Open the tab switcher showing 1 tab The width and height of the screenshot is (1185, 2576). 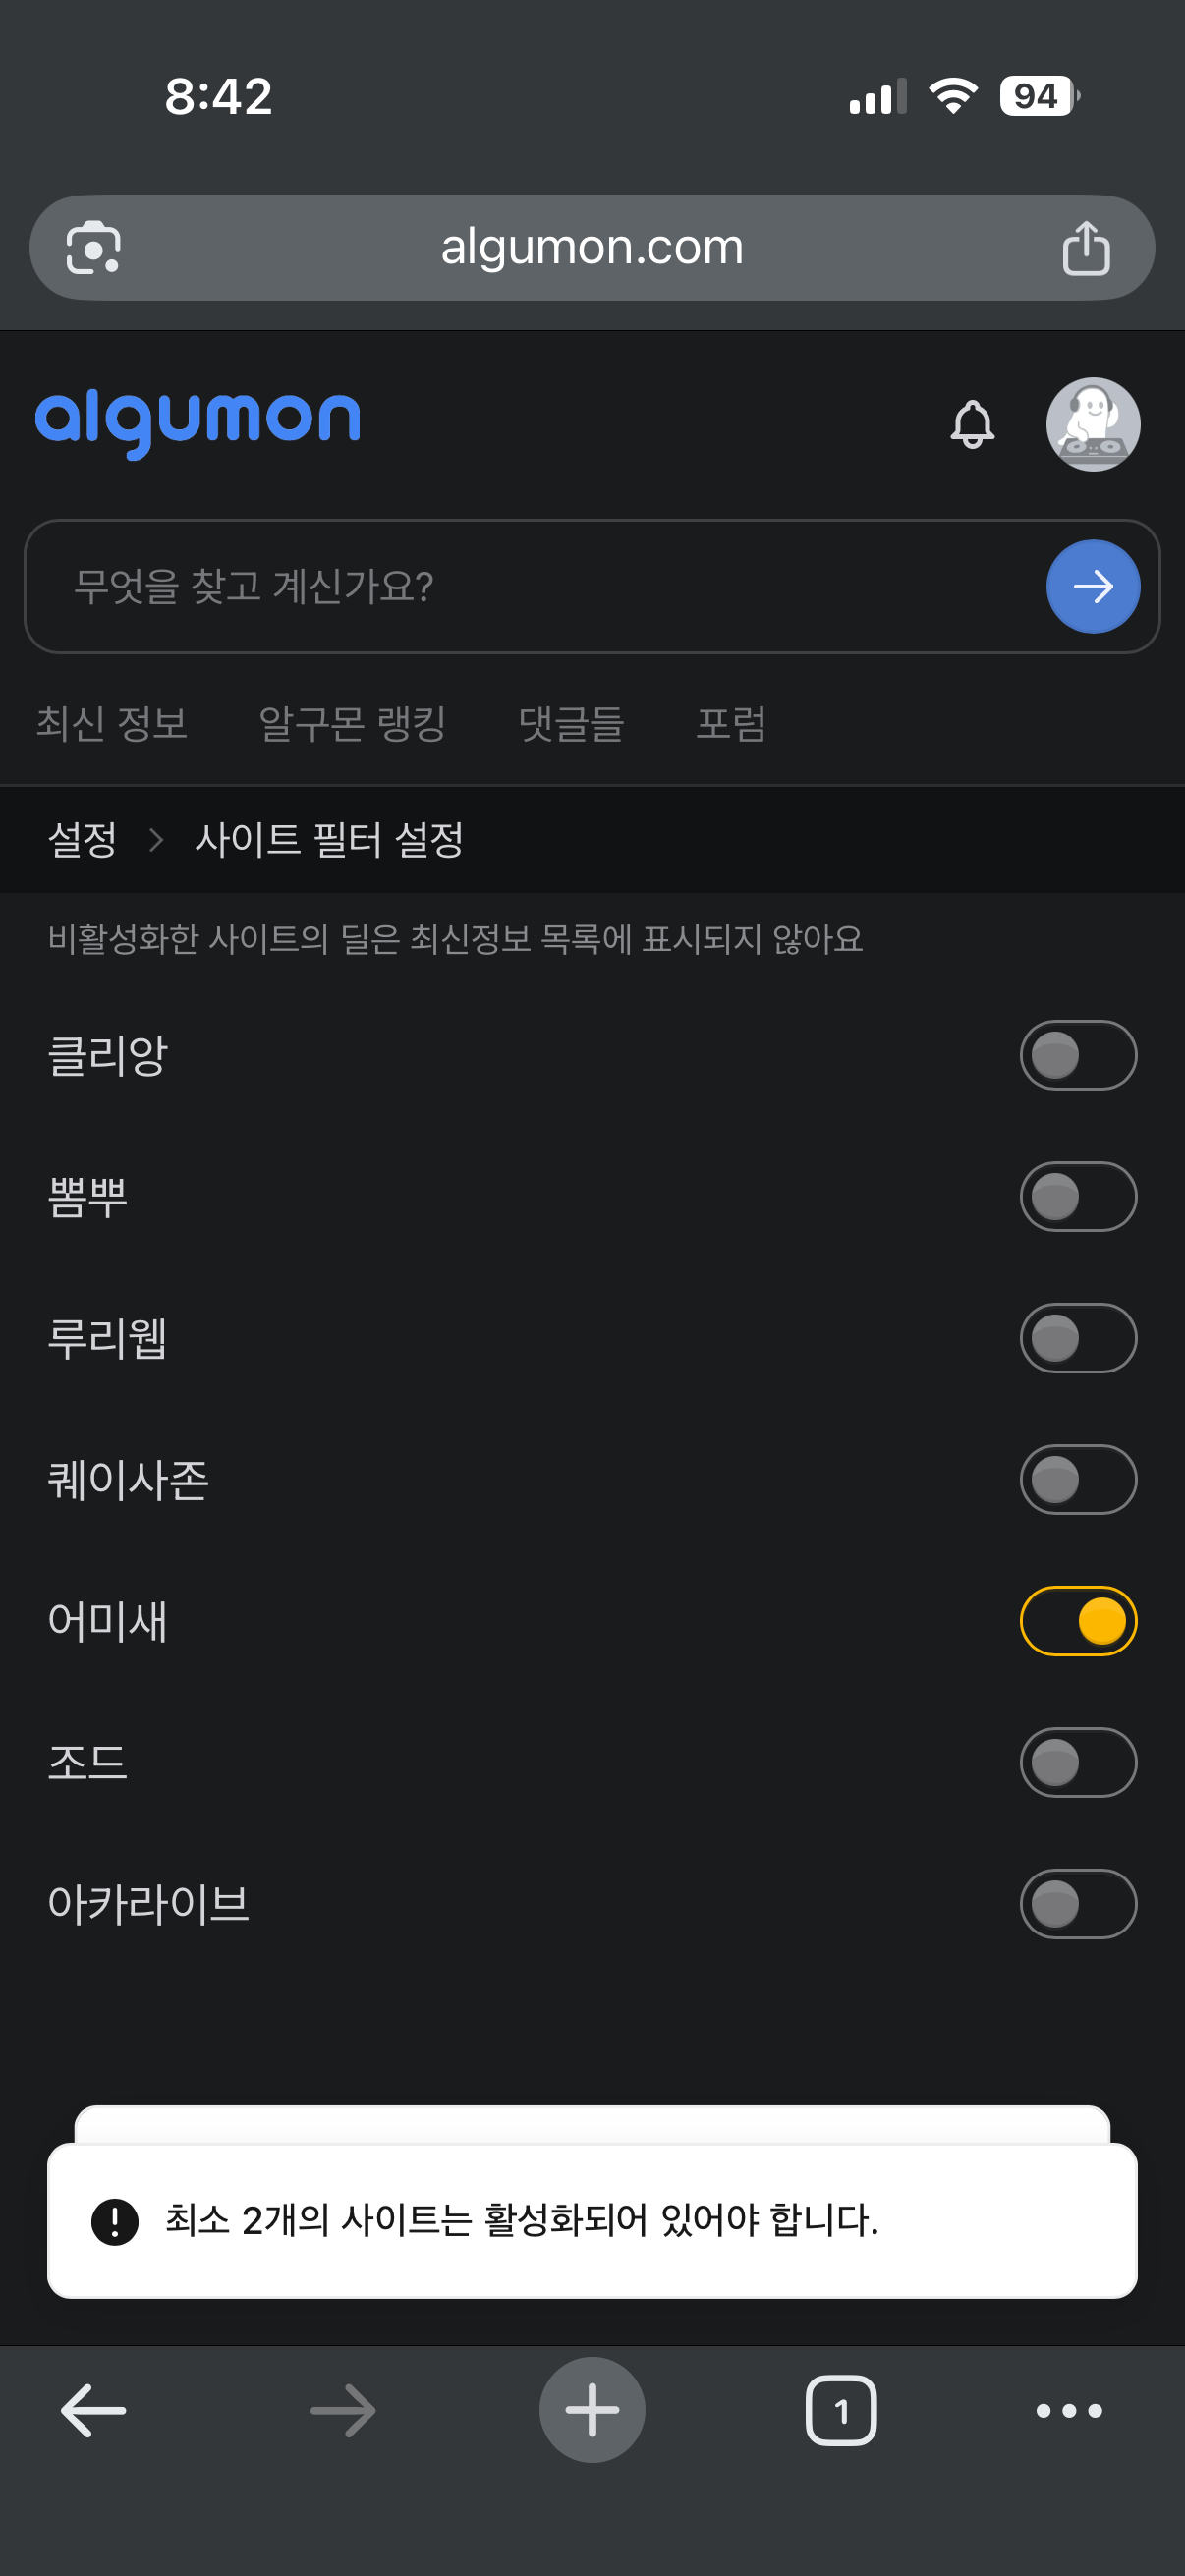pyautogui.click(x=840, y=2411)
